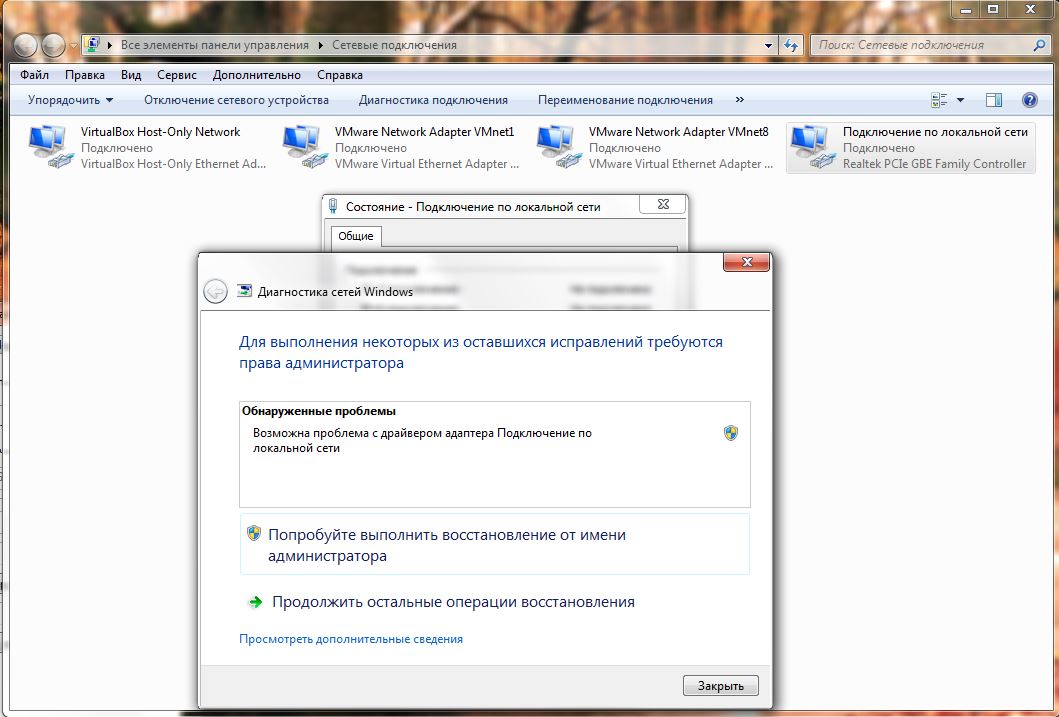Minimize the Explorer window

click(965, 9)
